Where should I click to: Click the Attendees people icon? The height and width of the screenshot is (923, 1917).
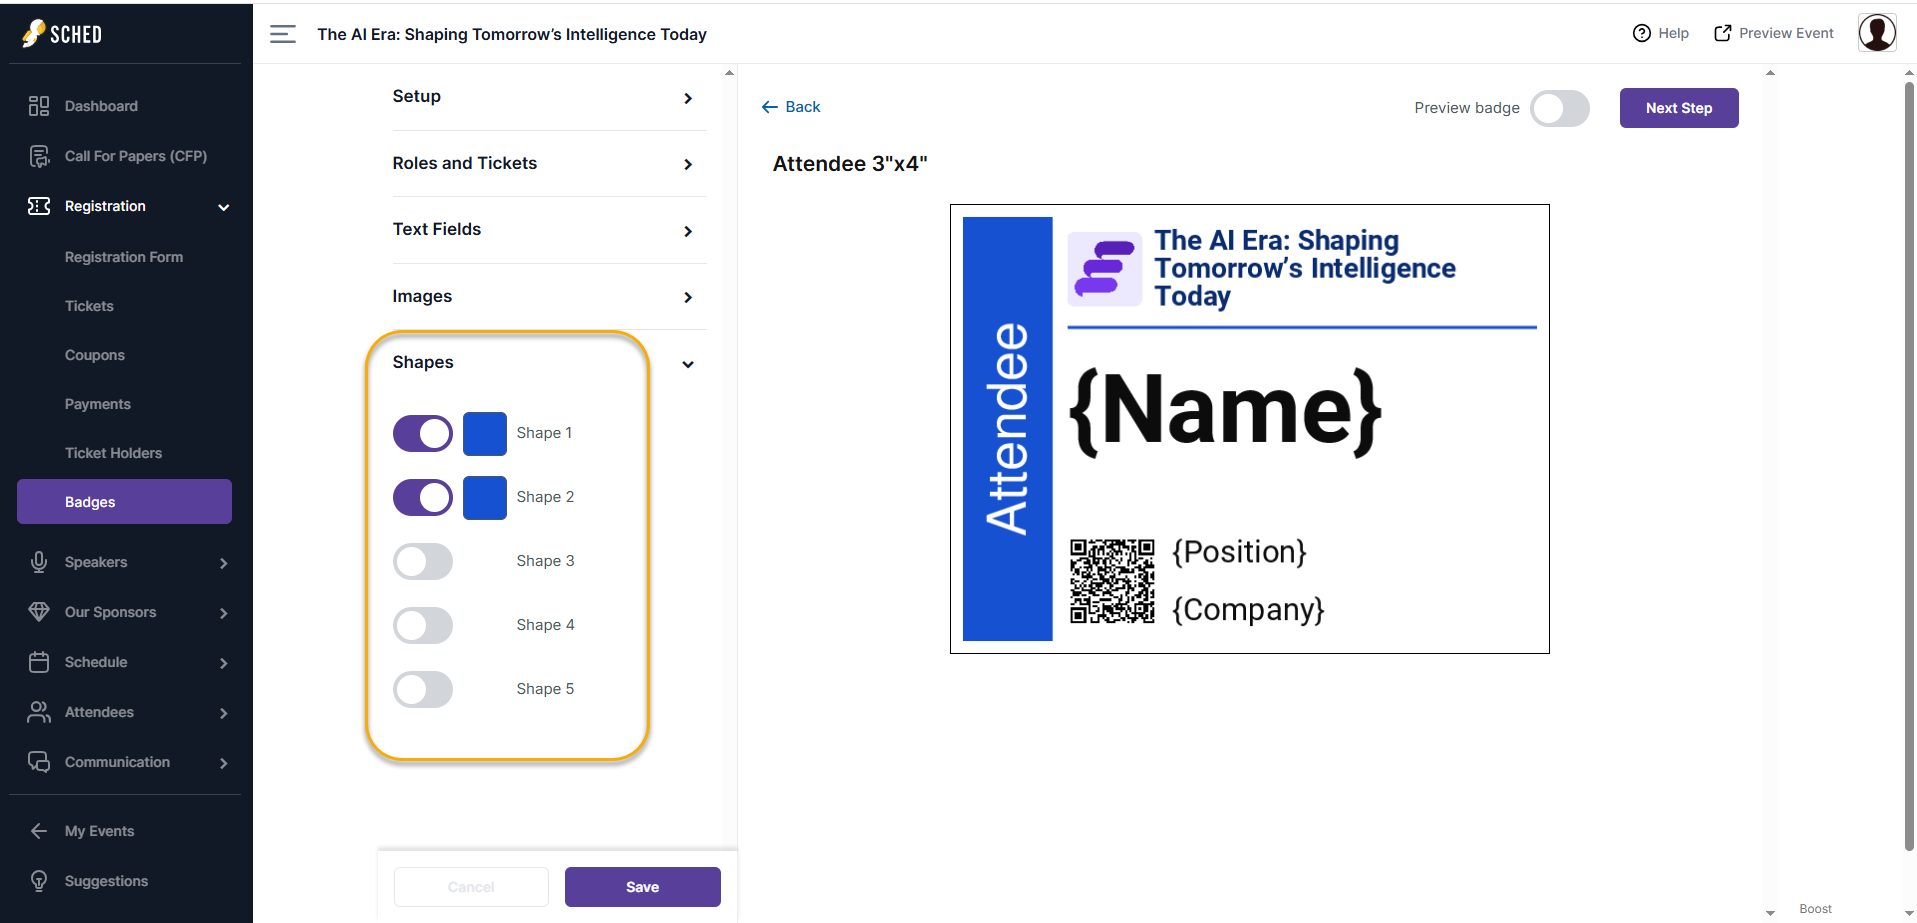point(39,712)
